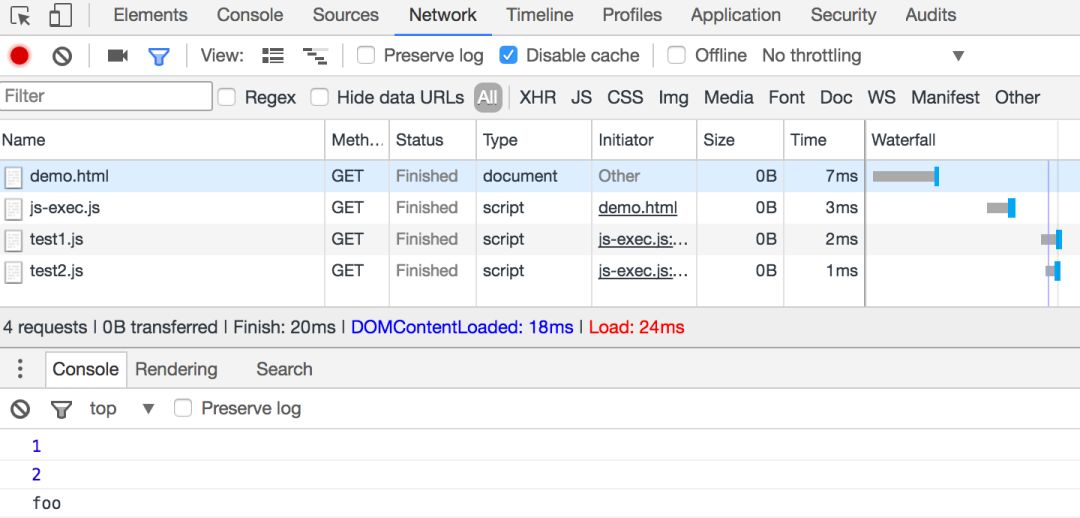Open the Sources panel tab
Viewport: 1080px width, 518px height.
pos(346,15)
